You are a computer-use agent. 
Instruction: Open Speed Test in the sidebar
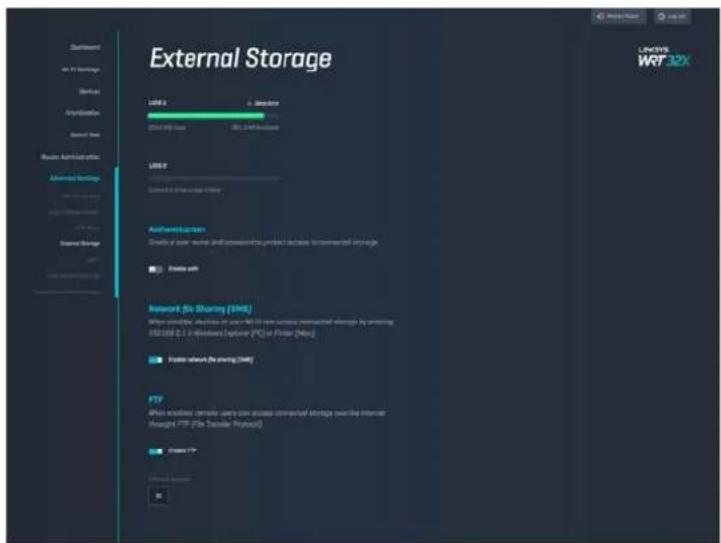85,135
